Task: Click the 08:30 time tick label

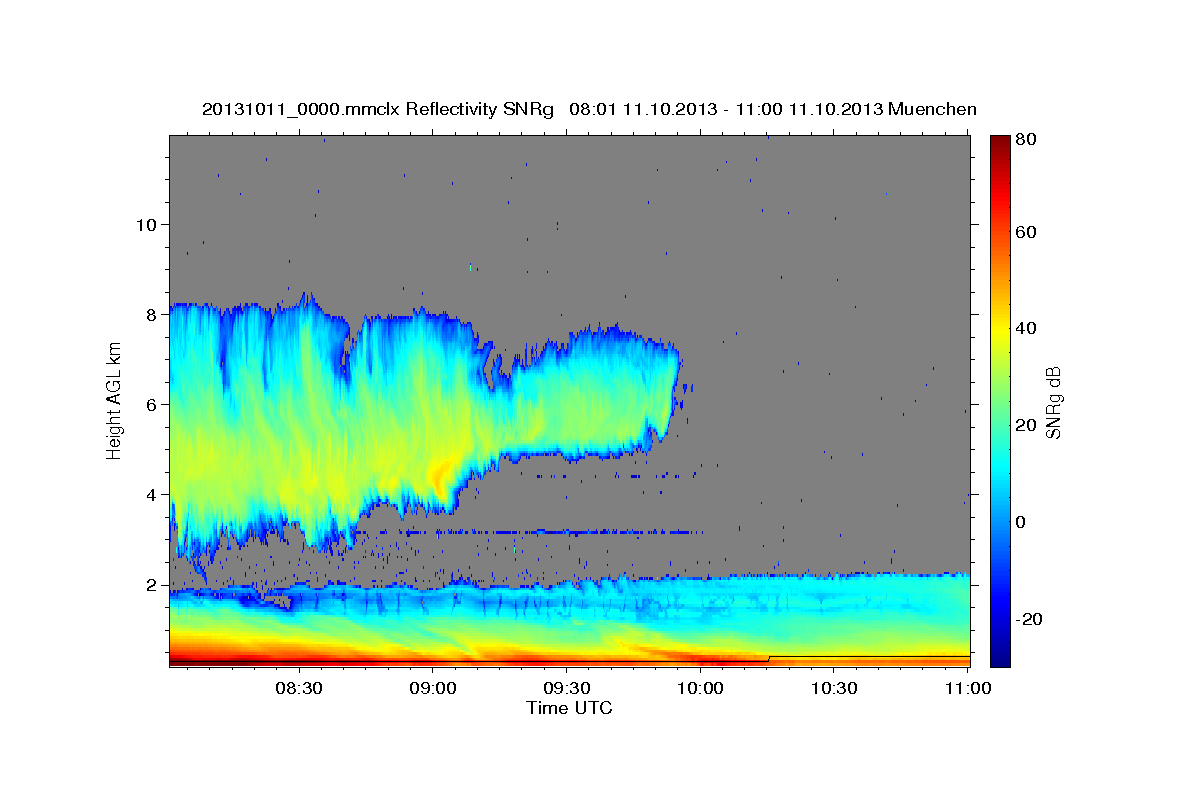Action: (x=299, y=688)
